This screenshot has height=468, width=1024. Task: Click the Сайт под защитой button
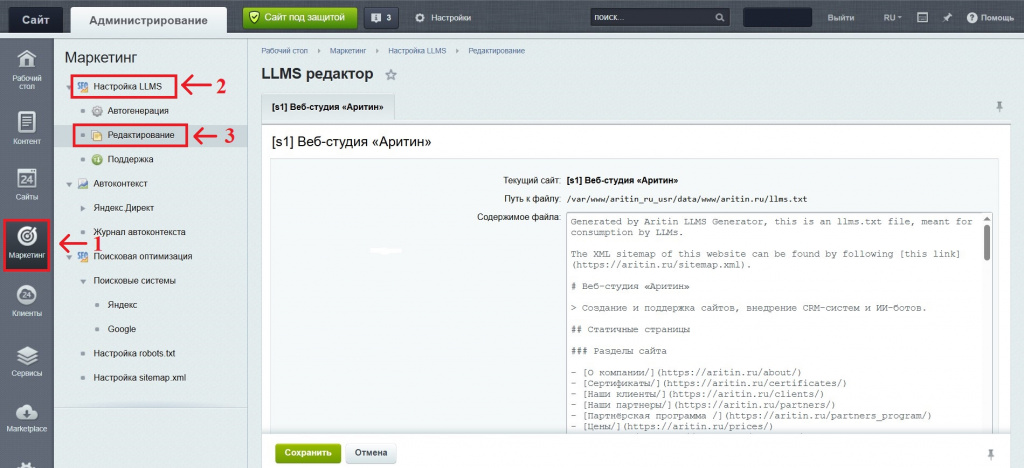pyautogui.click(x=300, y=18)
